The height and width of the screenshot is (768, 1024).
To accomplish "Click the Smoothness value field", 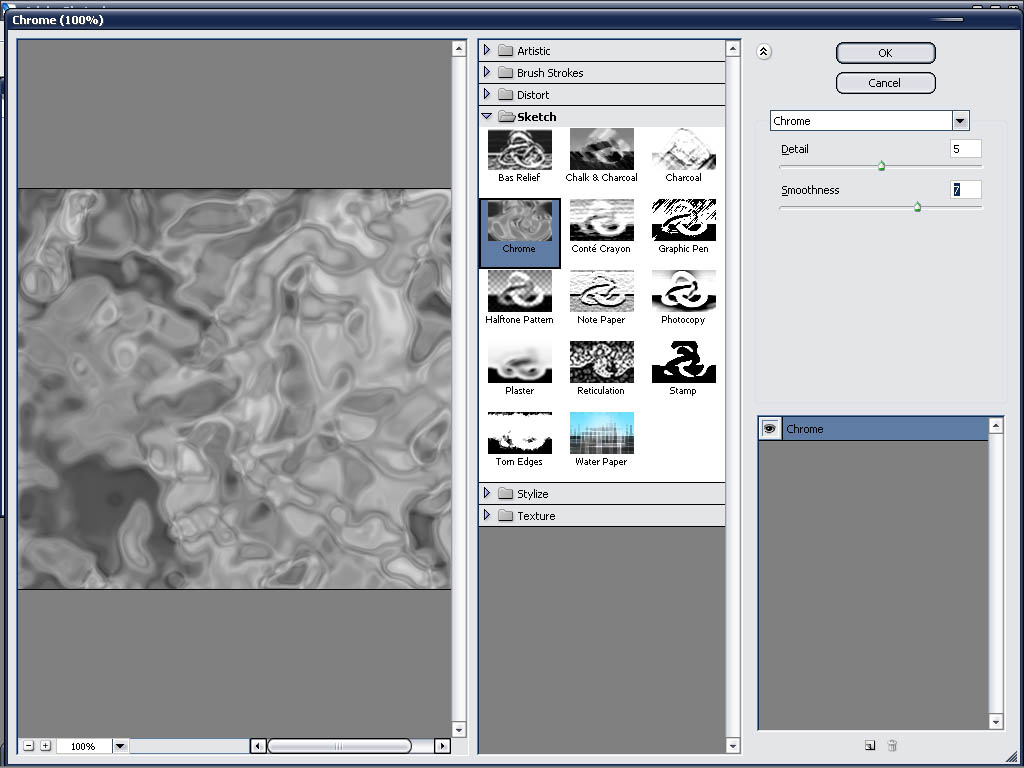I will pyautogui.click(x=965, y=190).
